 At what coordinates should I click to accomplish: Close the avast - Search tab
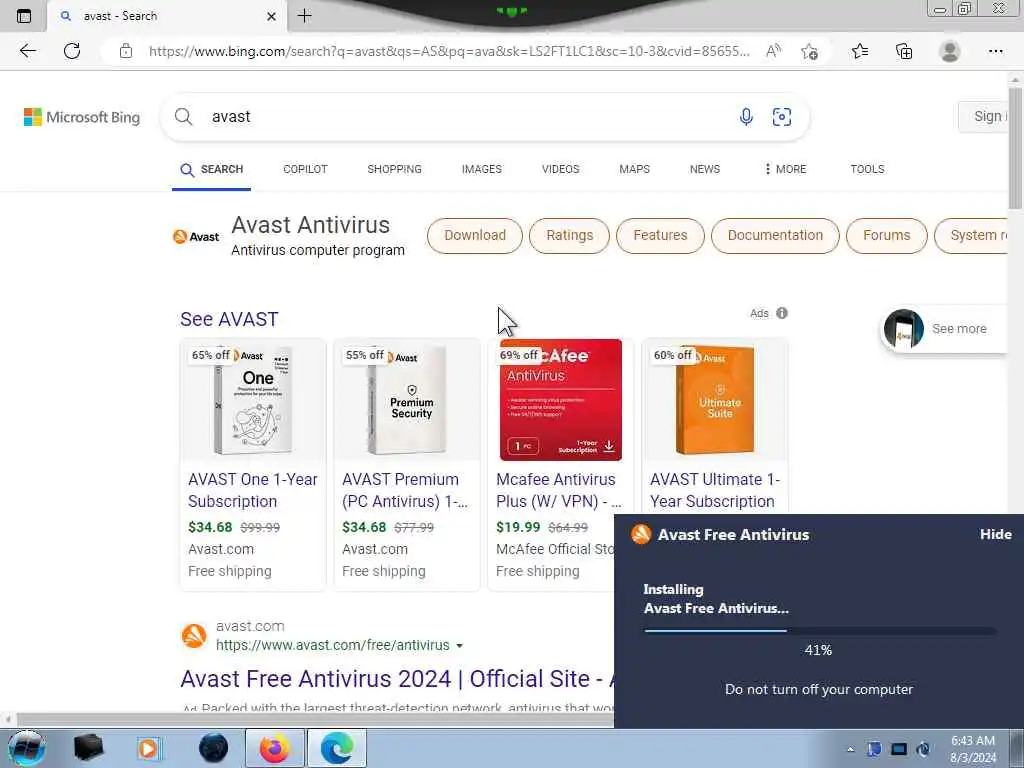point(271,16)
